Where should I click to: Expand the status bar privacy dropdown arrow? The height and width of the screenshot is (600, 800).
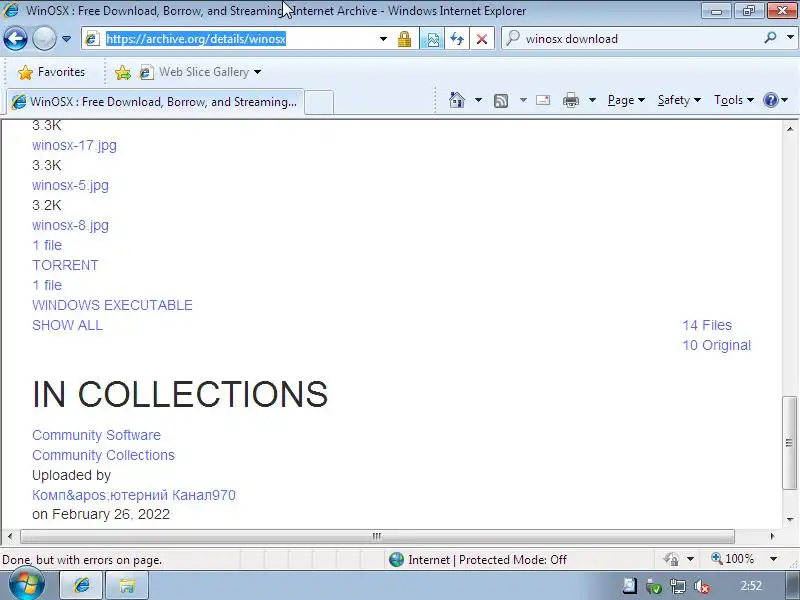point(690,559)
